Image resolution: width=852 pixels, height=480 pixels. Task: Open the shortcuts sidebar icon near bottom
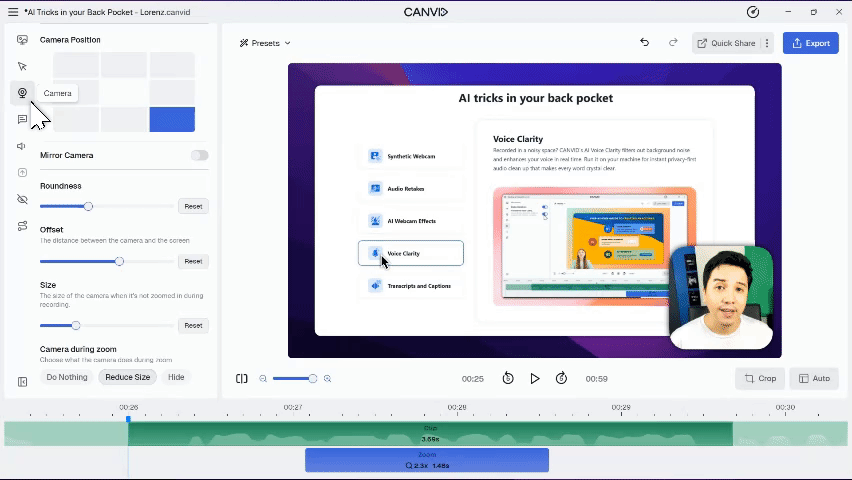(22, 226)
